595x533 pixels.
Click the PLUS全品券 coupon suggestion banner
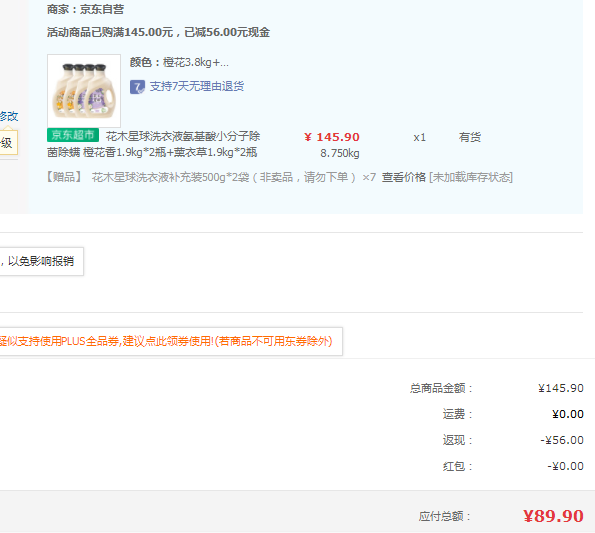coord(171,341)
